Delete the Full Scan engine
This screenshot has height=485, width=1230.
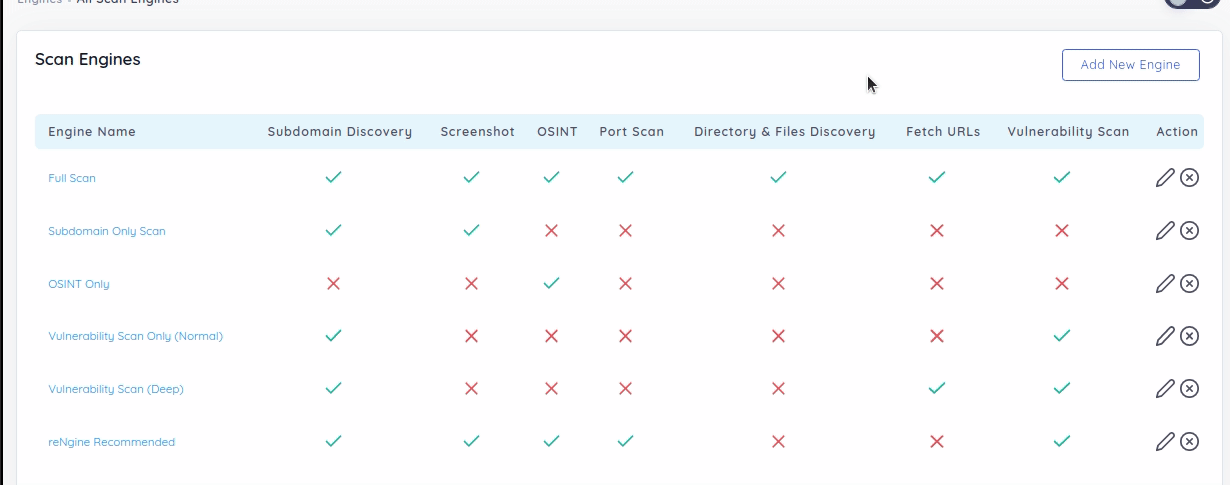1189,178
